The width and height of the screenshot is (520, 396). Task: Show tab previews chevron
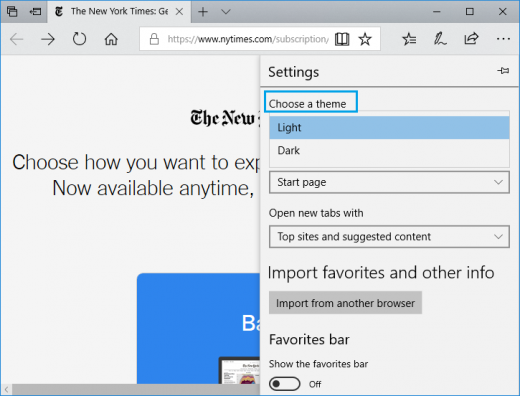pos(226,12)
